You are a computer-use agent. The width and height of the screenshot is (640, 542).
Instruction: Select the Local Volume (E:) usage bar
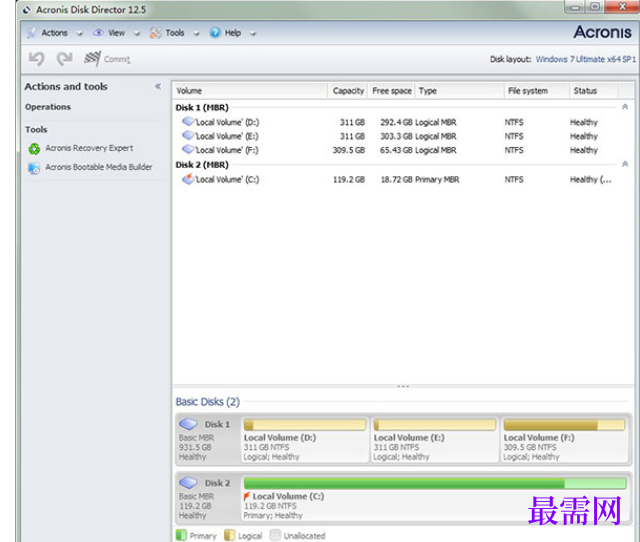pyautogui.click(x=435, y=425)
